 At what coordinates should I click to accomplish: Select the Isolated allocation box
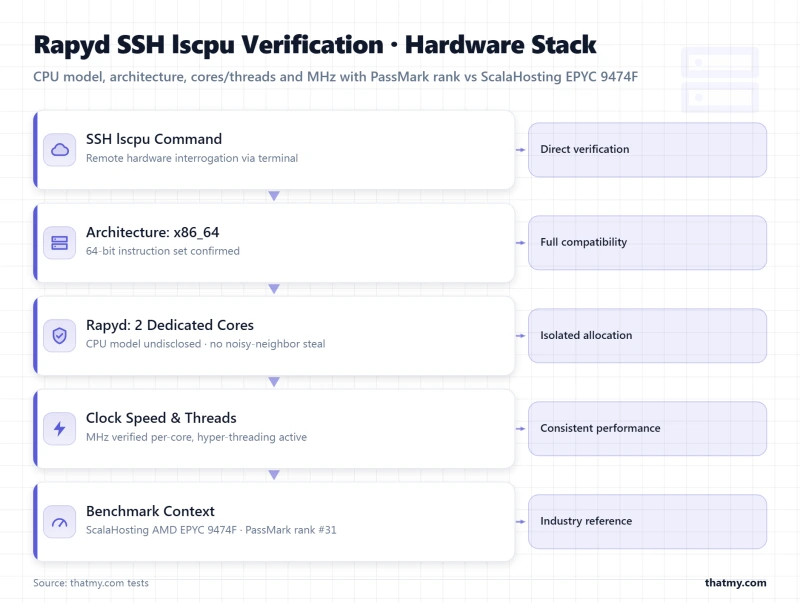pyautogui.click(x=647, y=336)
